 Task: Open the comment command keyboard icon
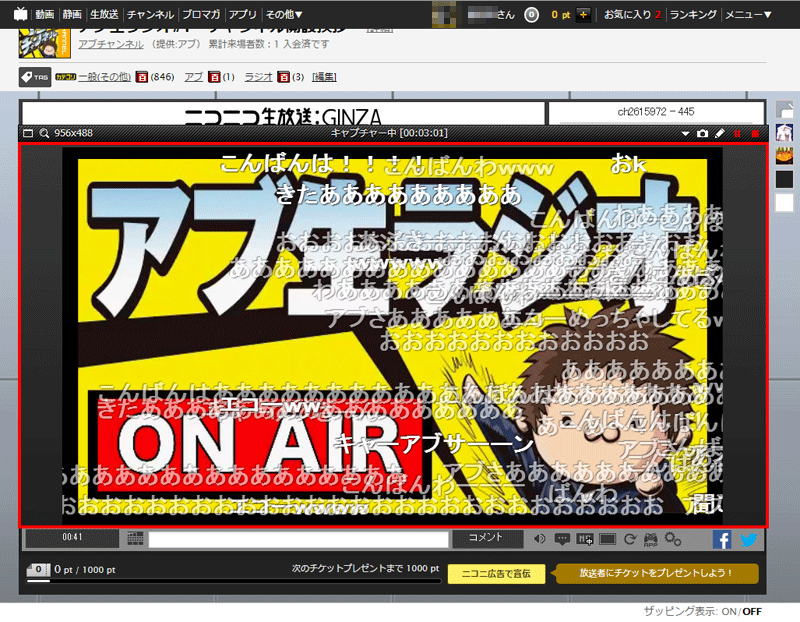[135, 538]
